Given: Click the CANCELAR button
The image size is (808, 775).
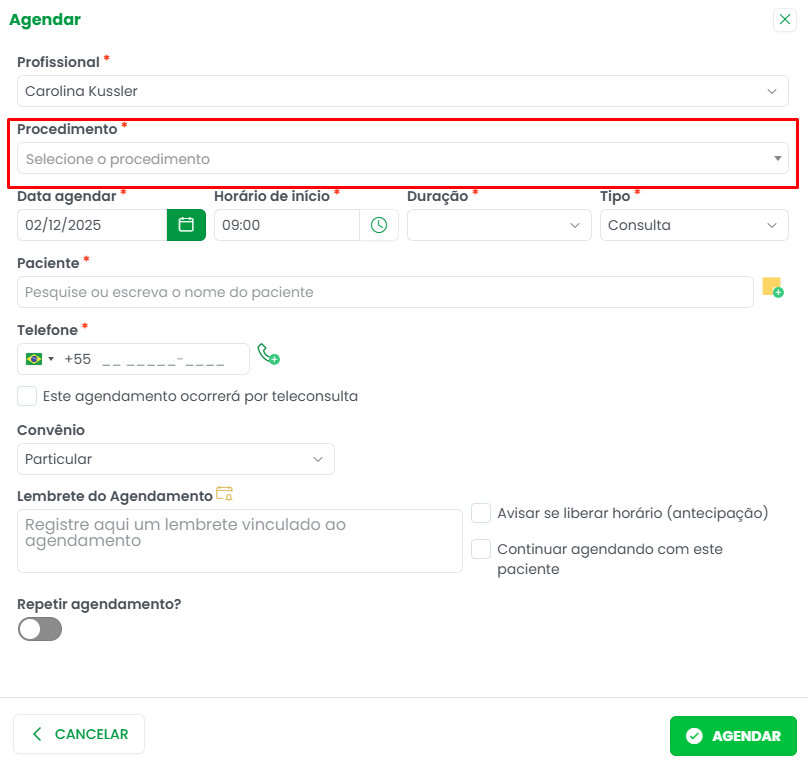Looking at the screenshot, I should pyautogui.click(x=79, y=734).
